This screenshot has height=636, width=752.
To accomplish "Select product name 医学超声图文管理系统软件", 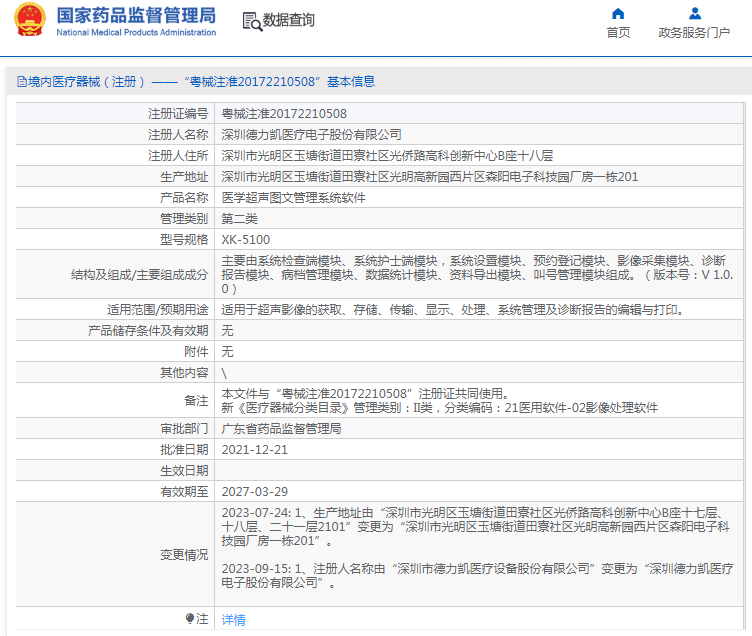I will click(x=294, y=198).
